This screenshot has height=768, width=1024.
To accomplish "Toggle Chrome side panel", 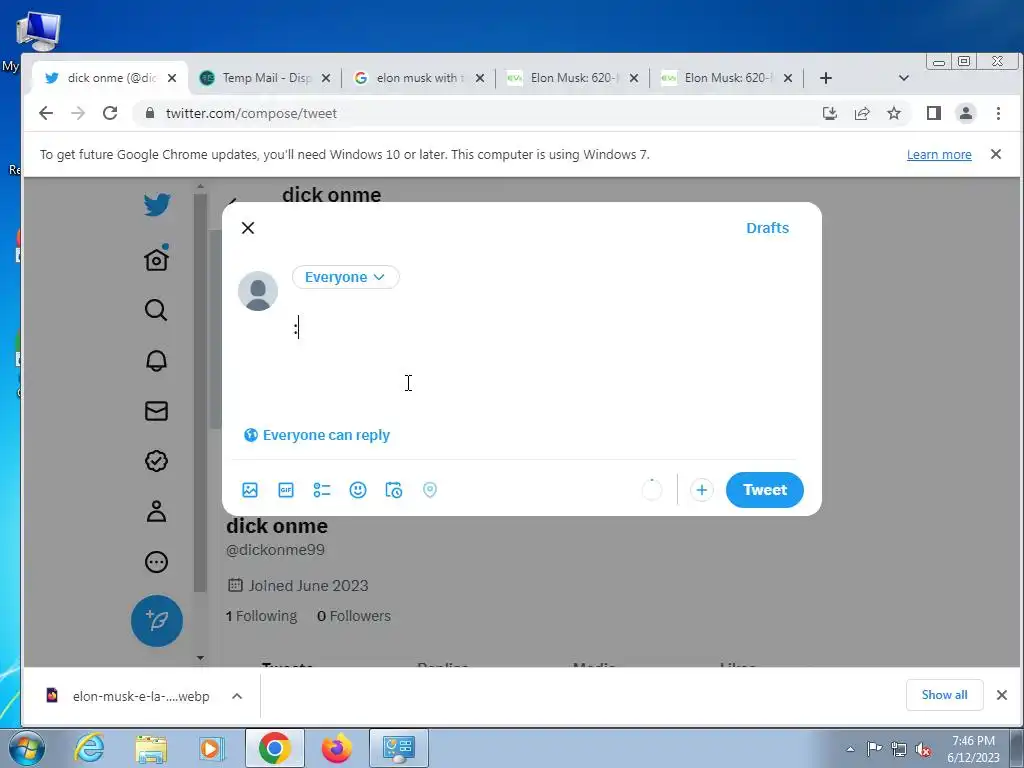I will (x=934, y=113).
